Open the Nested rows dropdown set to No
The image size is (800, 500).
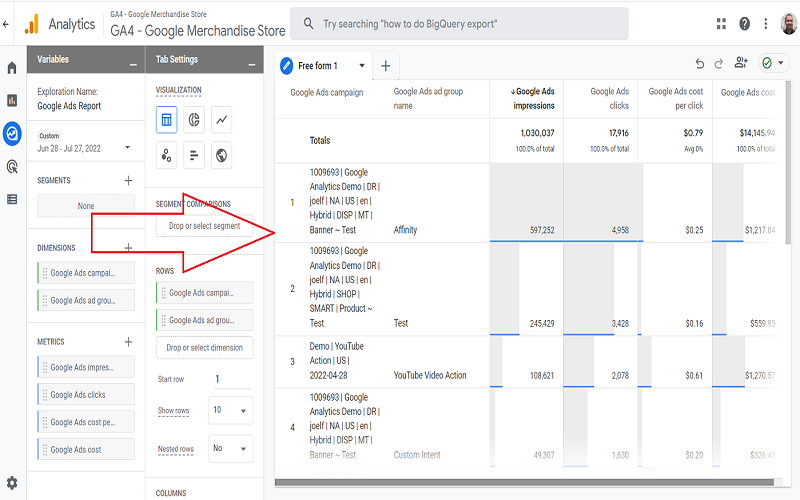click(x=231, y=448)
